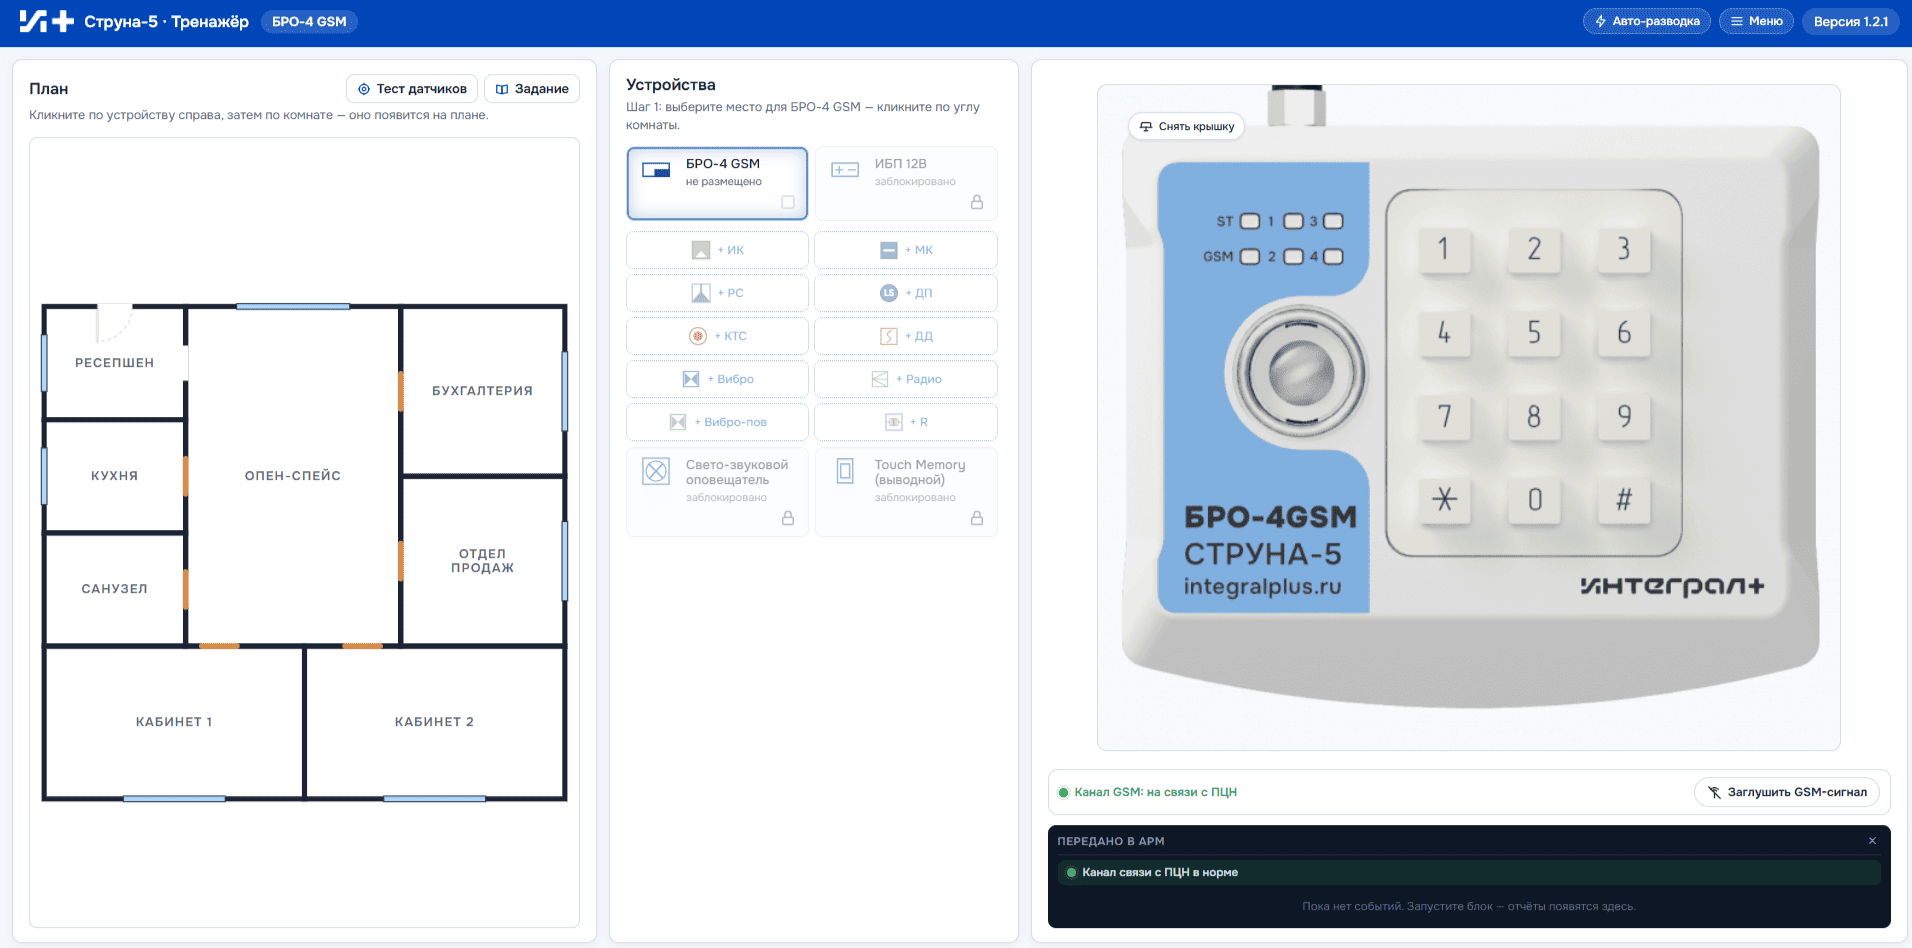
Task: Open Тест датчиков
Action: pos(412,89)
